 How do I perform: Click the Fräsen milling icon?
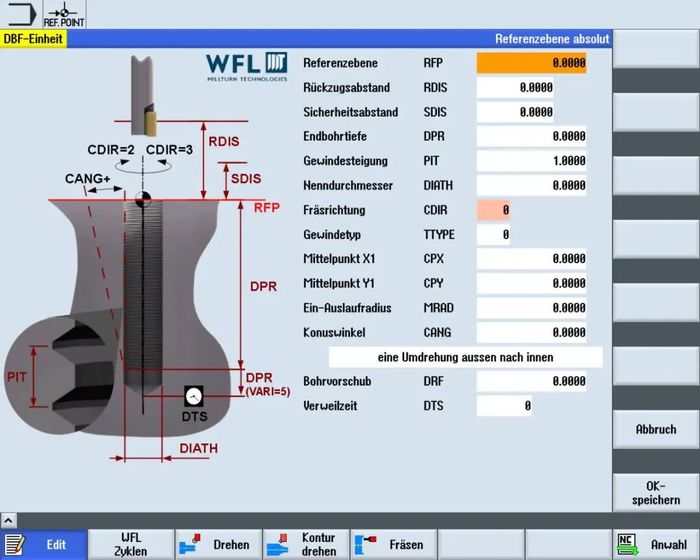point(366,545)
